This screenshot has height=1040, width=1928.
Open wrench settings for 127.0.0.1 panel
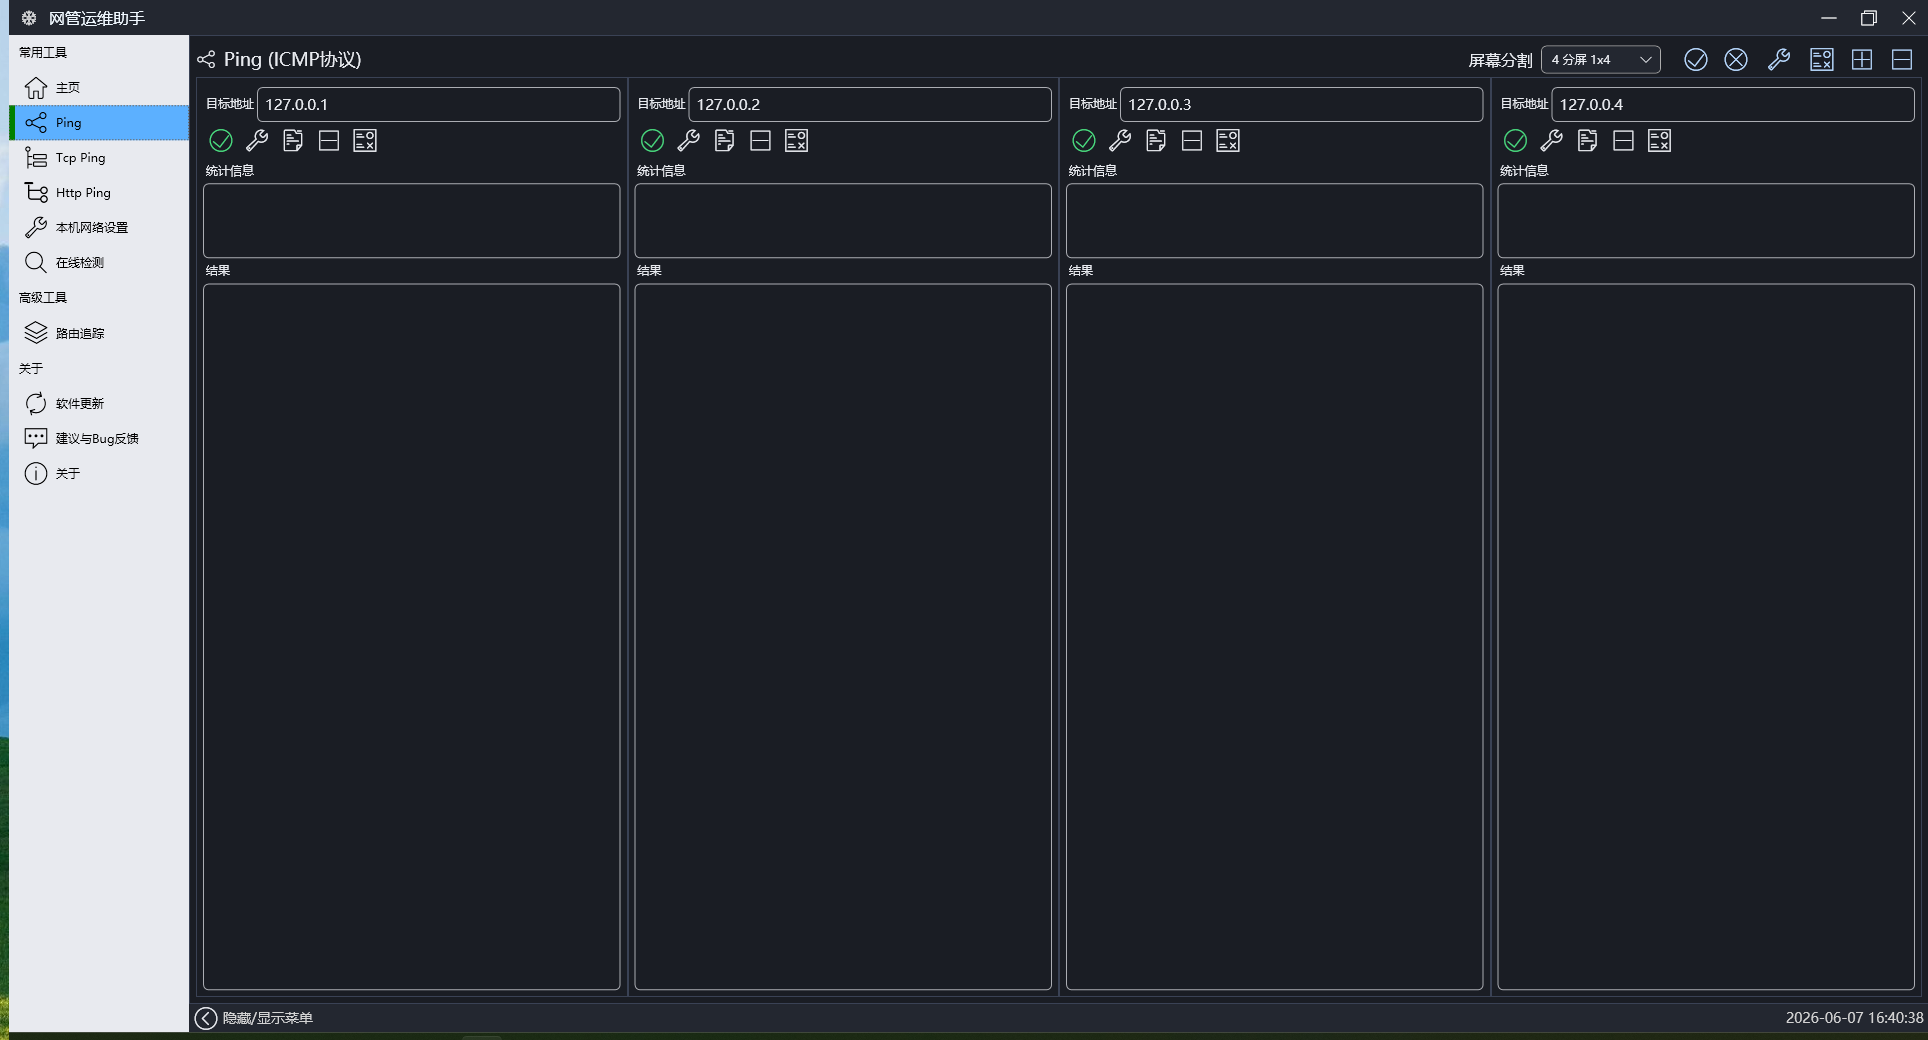[257, 141]
